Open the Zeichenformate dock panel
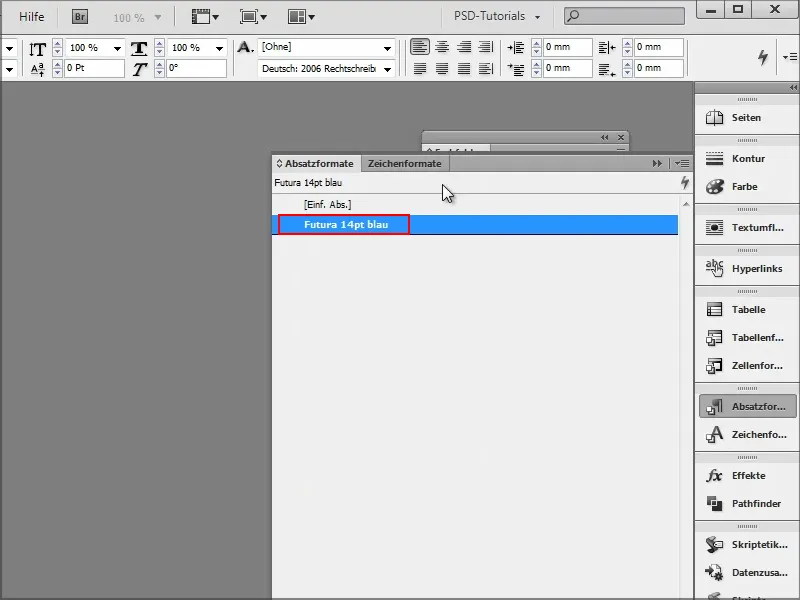Viewport: 800px width, 600px height. [746, 435]
